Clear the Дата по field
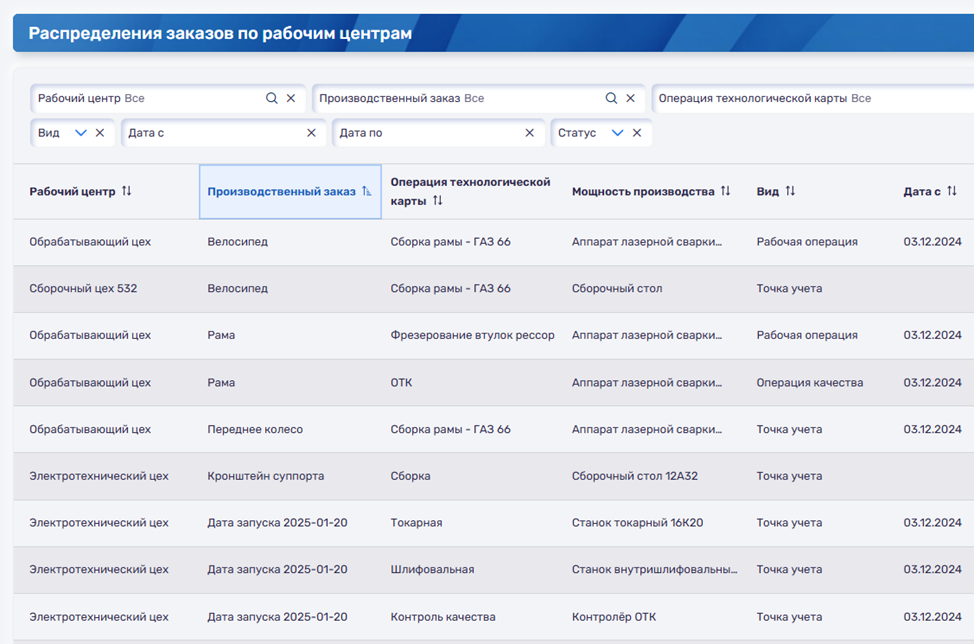 pyautogui.click(x=529, y=133)
